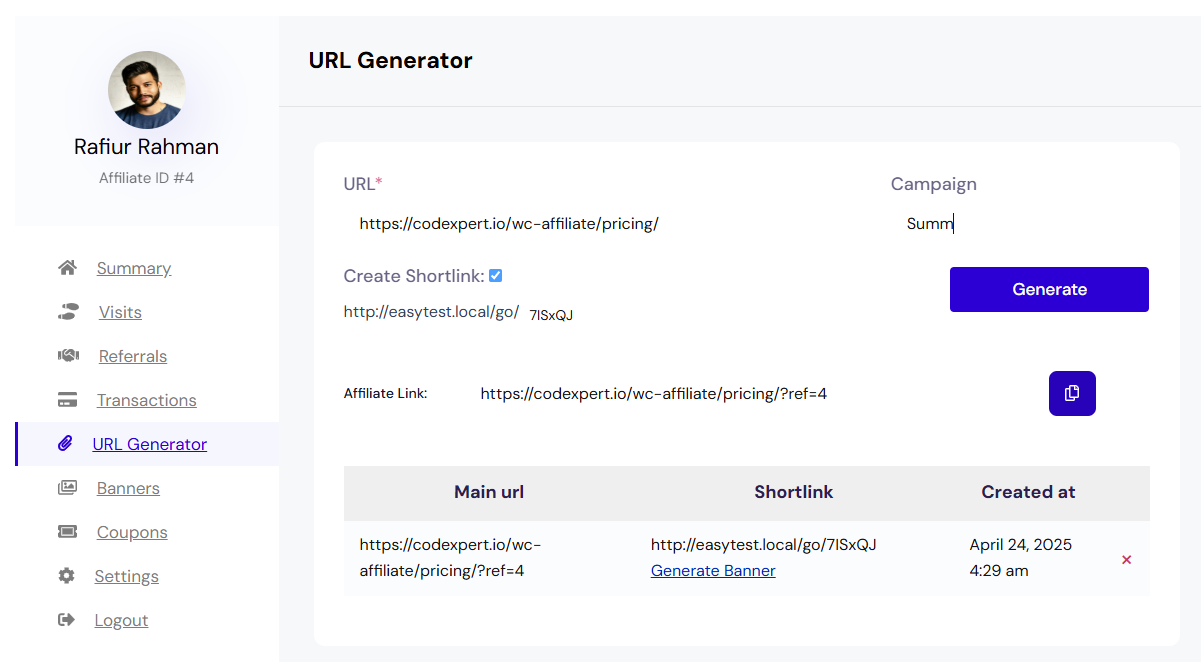The width and height of the screenshot is (1201, 662).
Task: Click the Shortlink column header
Action: tap(794, 492)
